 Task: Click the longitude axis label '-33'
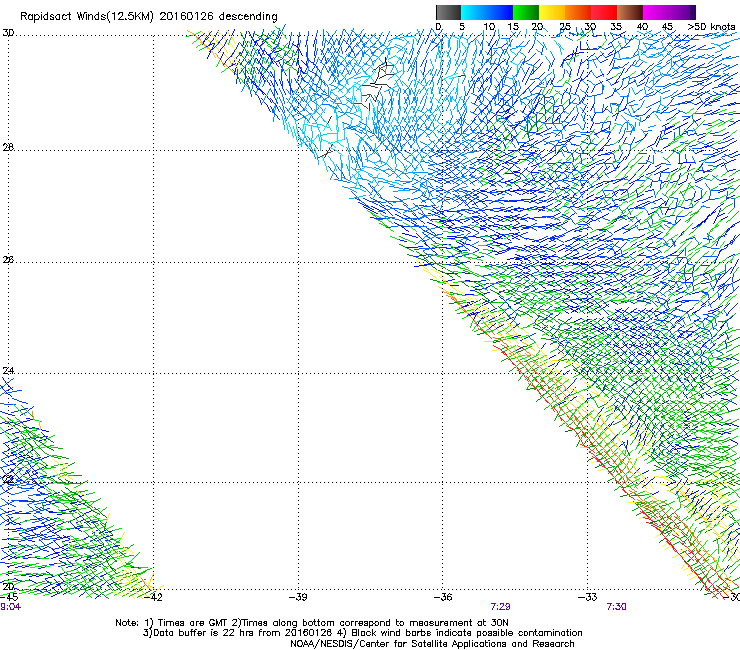pyautogui.click(x=587, y=597)
